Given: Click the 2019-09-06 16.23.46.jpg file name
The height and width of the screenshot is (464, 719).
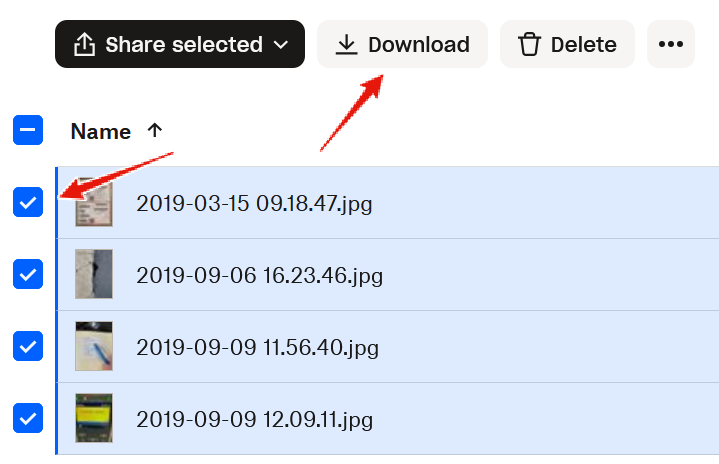Looking at the screenshot, I should [x=259, y=275].
